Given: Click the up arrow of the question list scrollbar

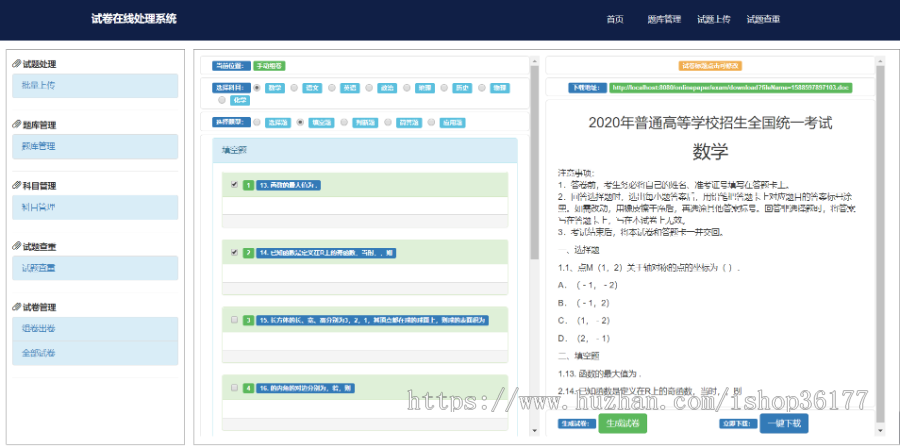Looking at the screenshot, I should coord(534,61).
